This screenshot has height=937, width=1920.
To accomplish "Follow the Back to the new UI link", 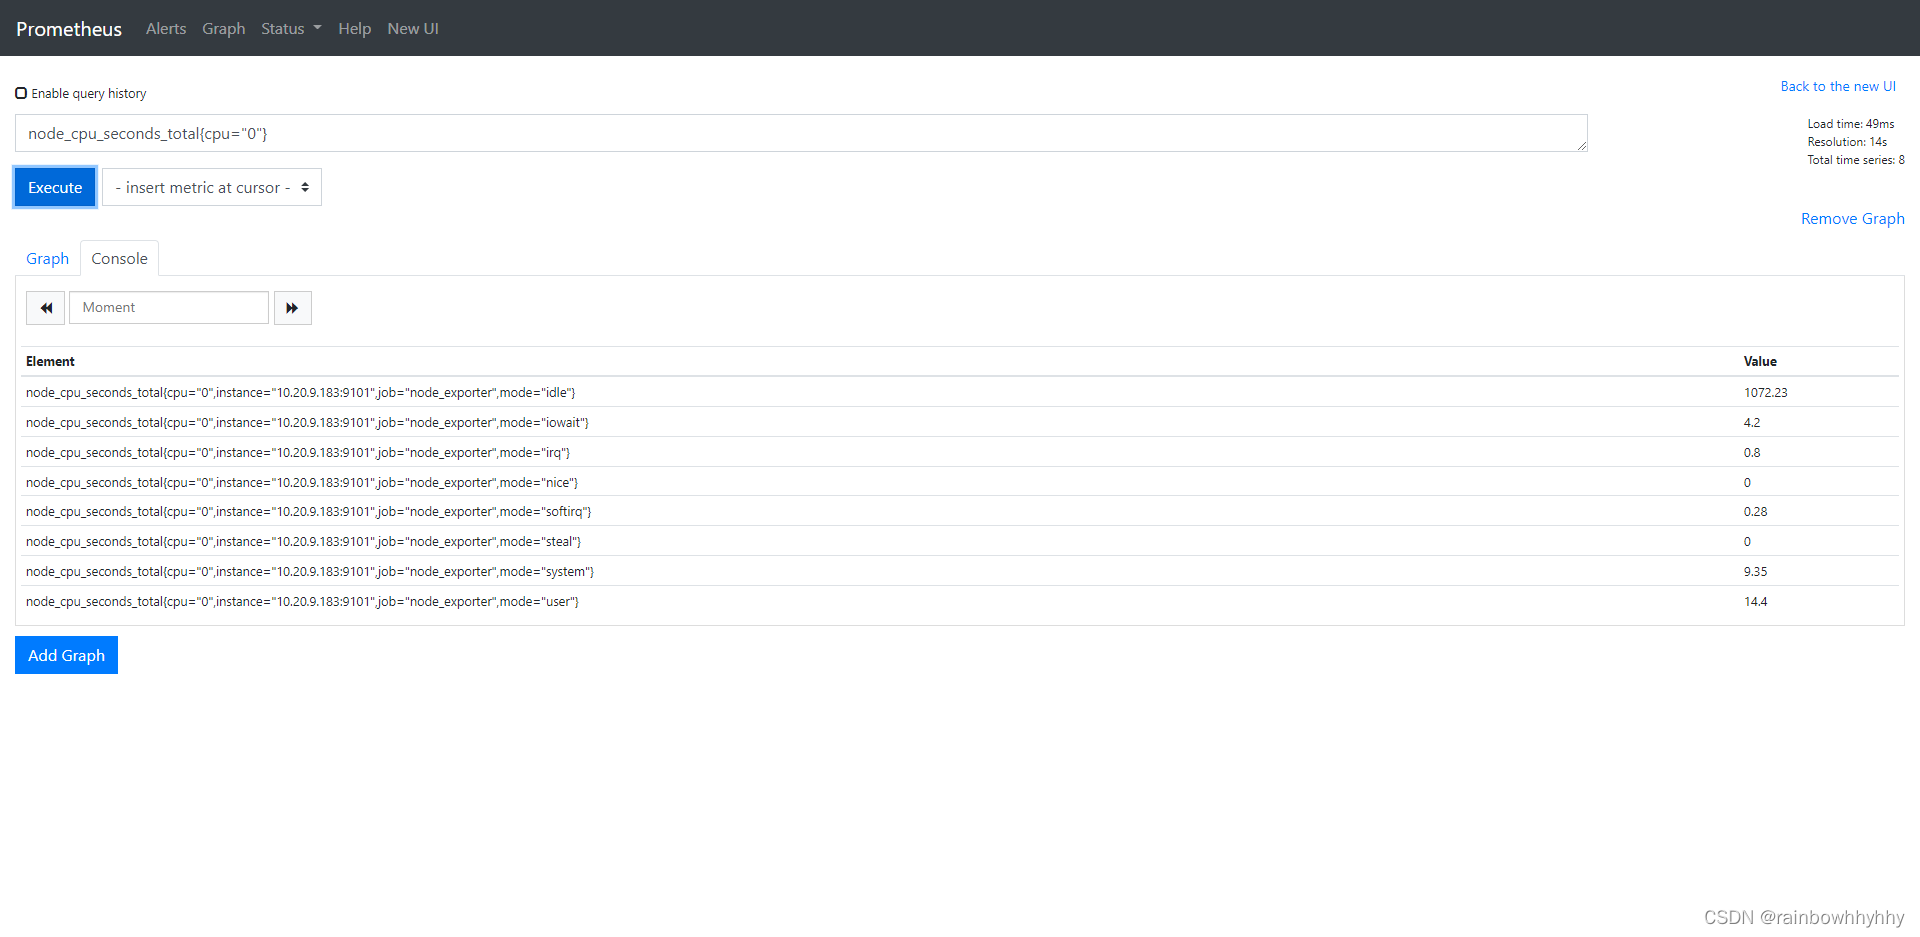I will point(1838,86).
